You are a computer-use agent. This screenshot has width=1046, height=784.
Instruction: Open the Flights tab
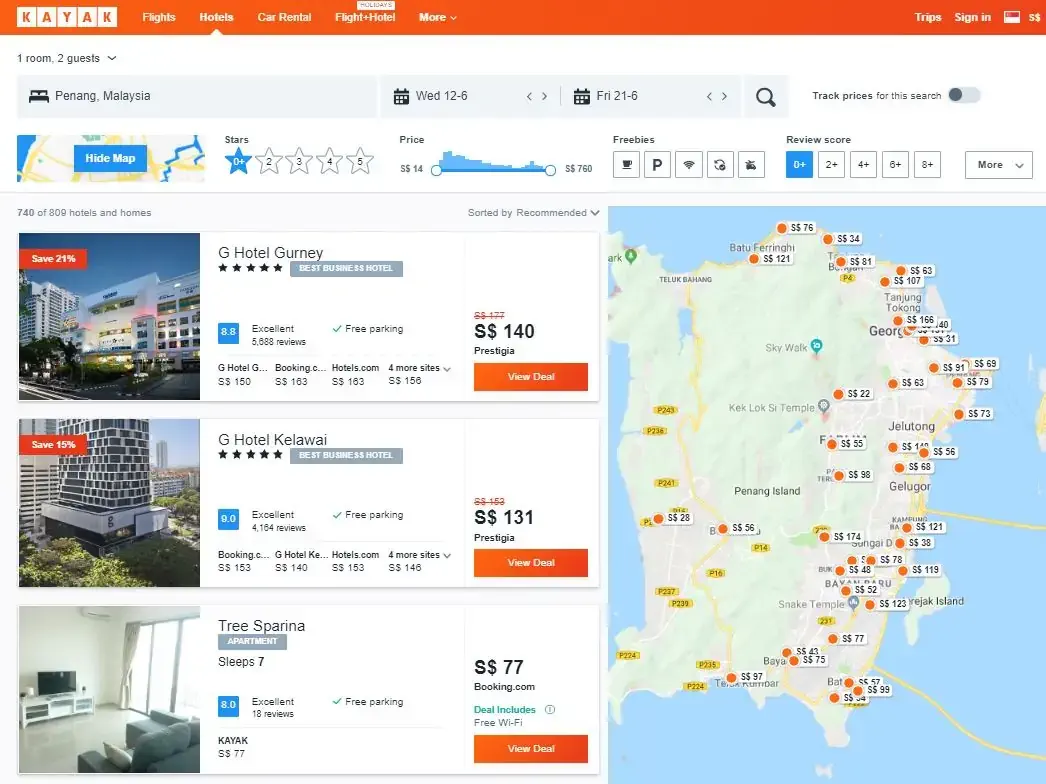click(159, 17)
